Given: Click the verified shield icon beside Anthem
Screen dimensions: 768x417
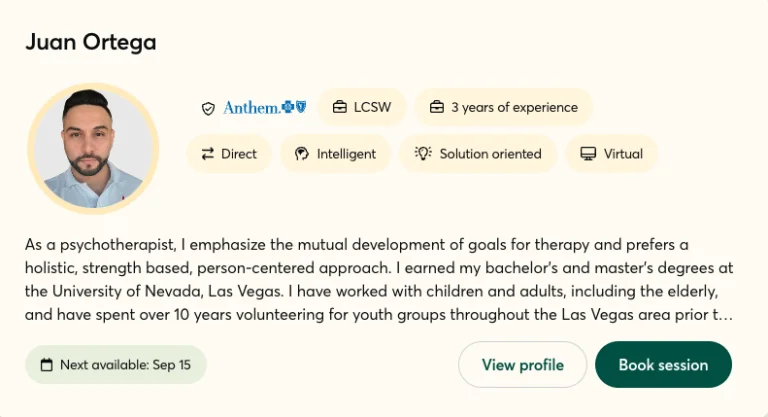Looking at the screenshot, I should pos(208,108).
